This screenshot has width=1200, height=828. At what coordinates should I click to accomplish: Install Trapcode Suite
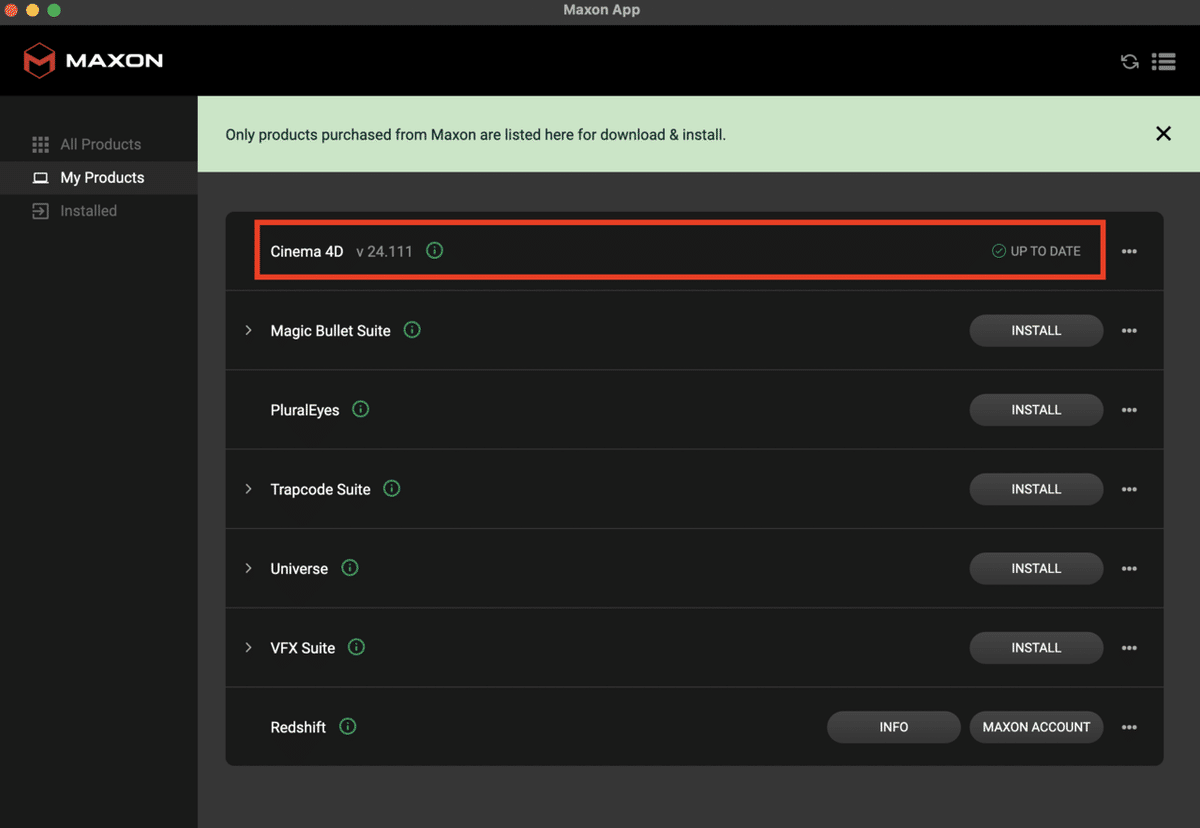1036,489
